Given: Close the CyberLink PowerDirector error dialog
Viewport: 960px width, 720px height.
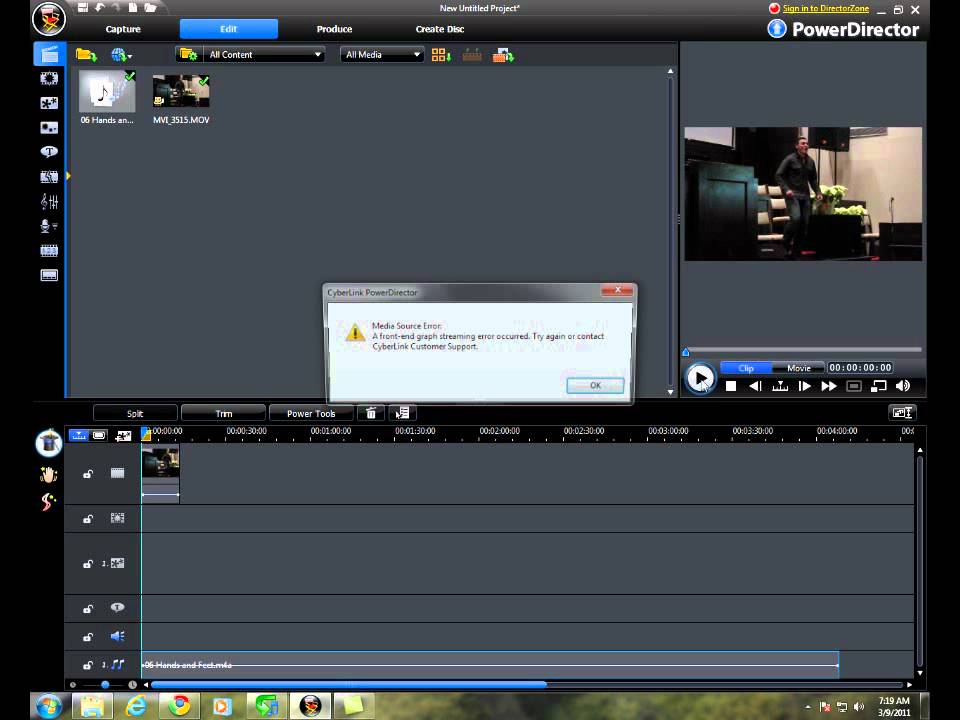Looking at the screenshot, I should [x=618, y=290].
